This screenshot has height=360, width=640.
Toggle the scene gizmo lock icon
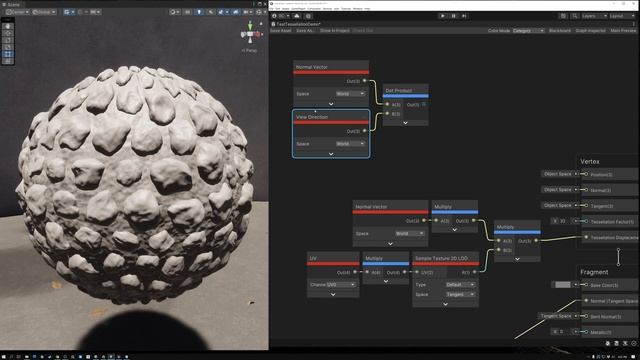pyautogui.click(x=261, y=24)
